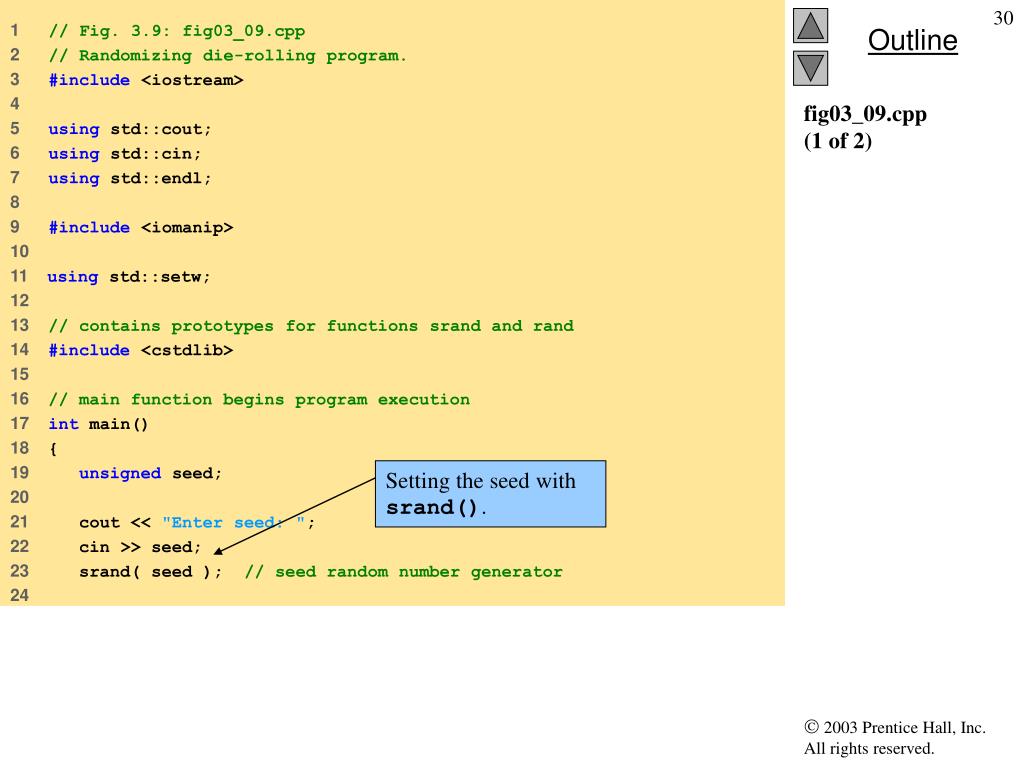Select comment '// Fig. 3.9: fig03_09.cpp'
This screenshot has width=1024, height=768.
[176, 31]
